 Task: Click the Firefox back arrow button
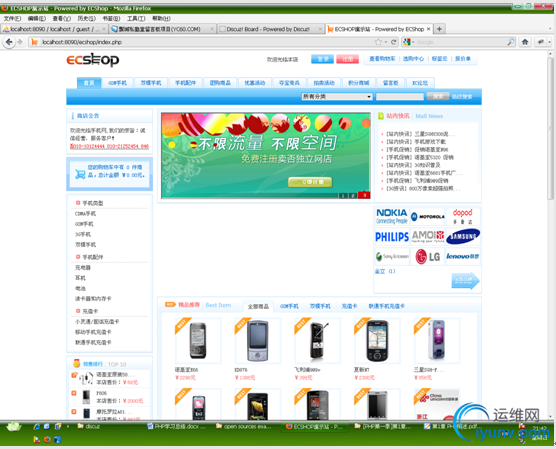(x=9, y=42)
